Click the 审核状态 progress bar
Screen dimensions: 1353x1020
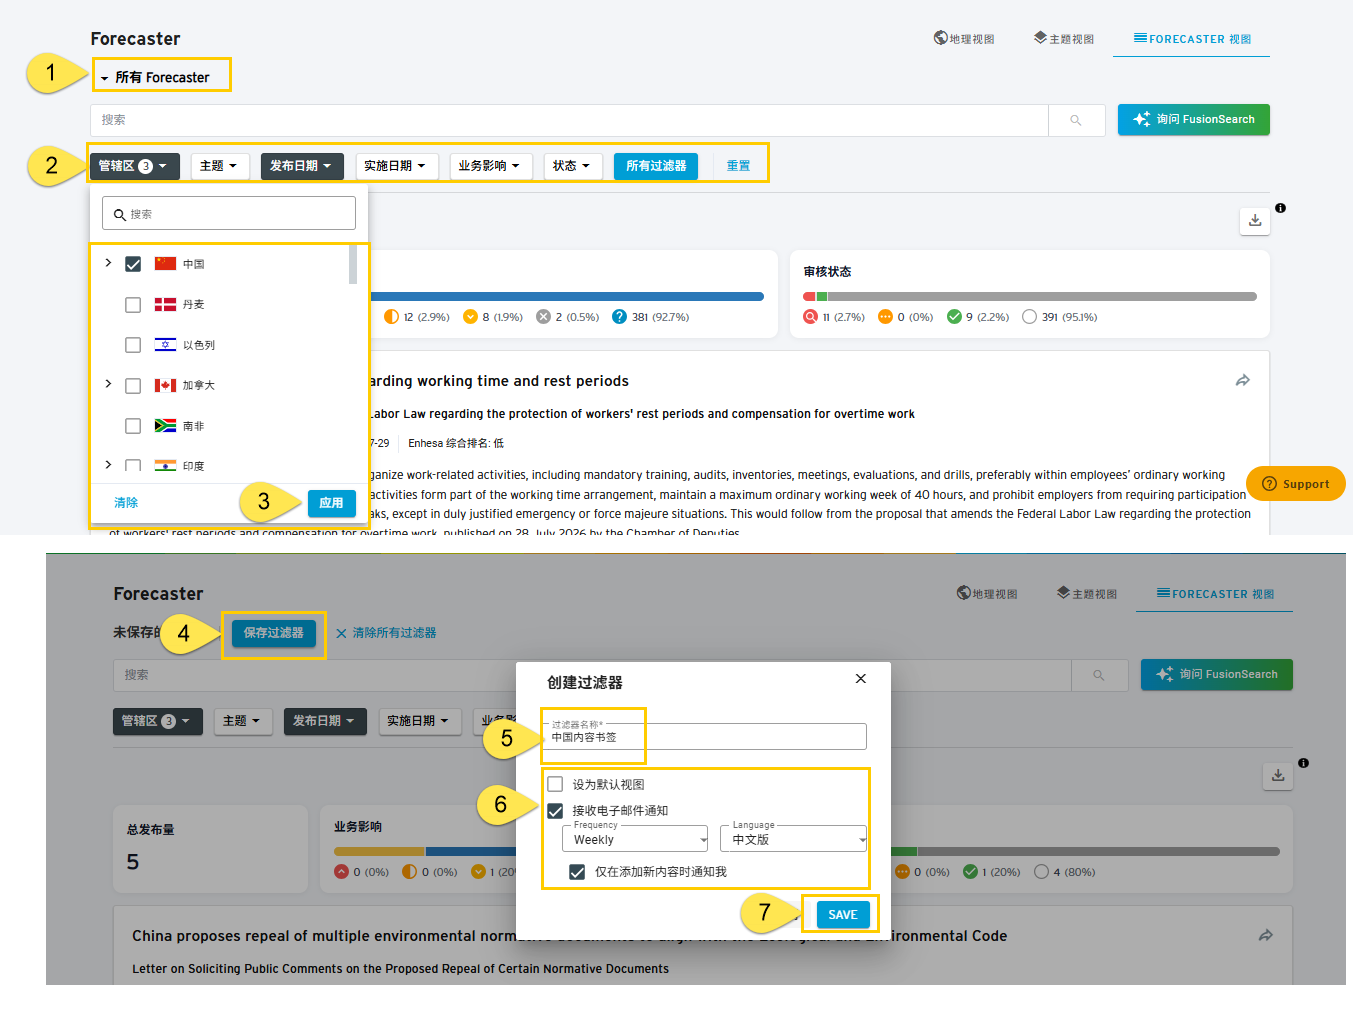pyautogui.click(x=1030, y=296)
